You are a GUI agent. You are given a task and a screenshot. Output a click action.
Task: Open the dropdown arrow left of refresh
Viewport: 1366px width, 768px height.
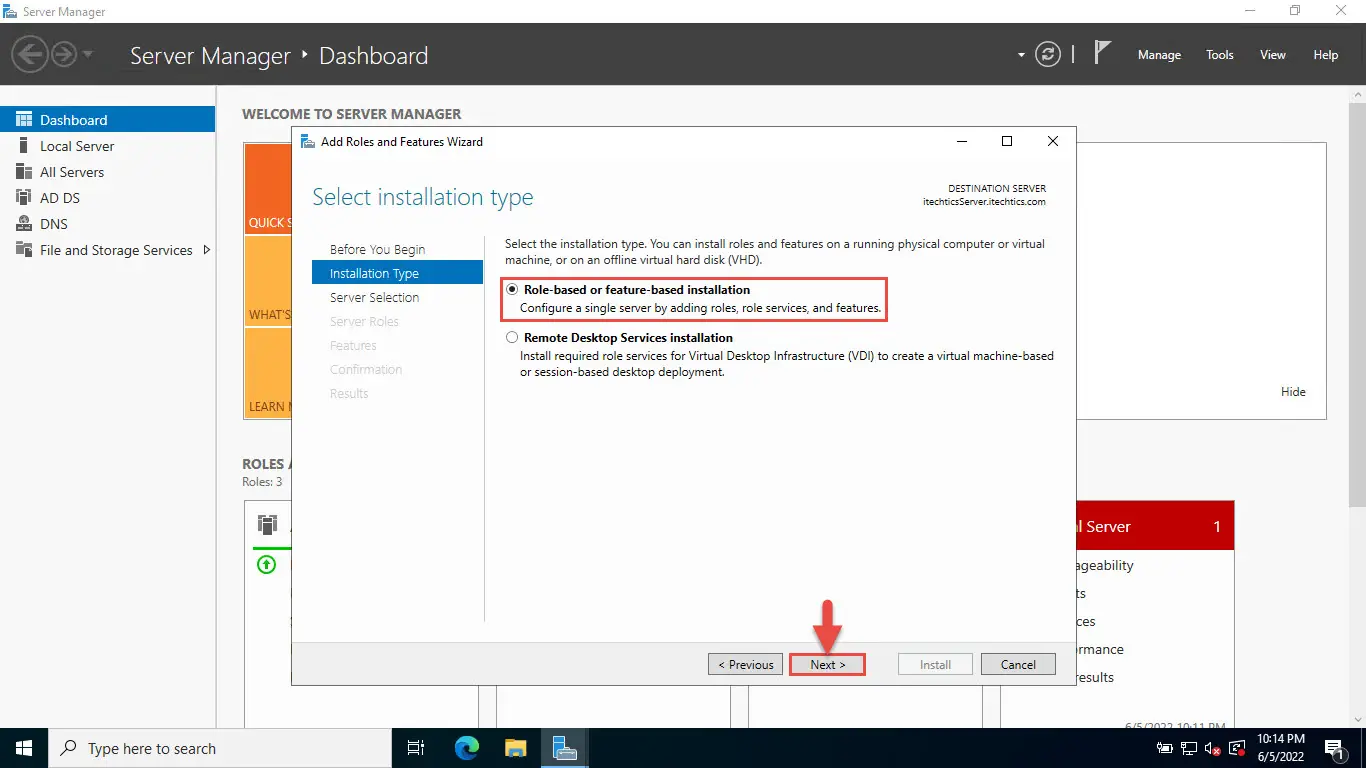[x=1021, y=55]
